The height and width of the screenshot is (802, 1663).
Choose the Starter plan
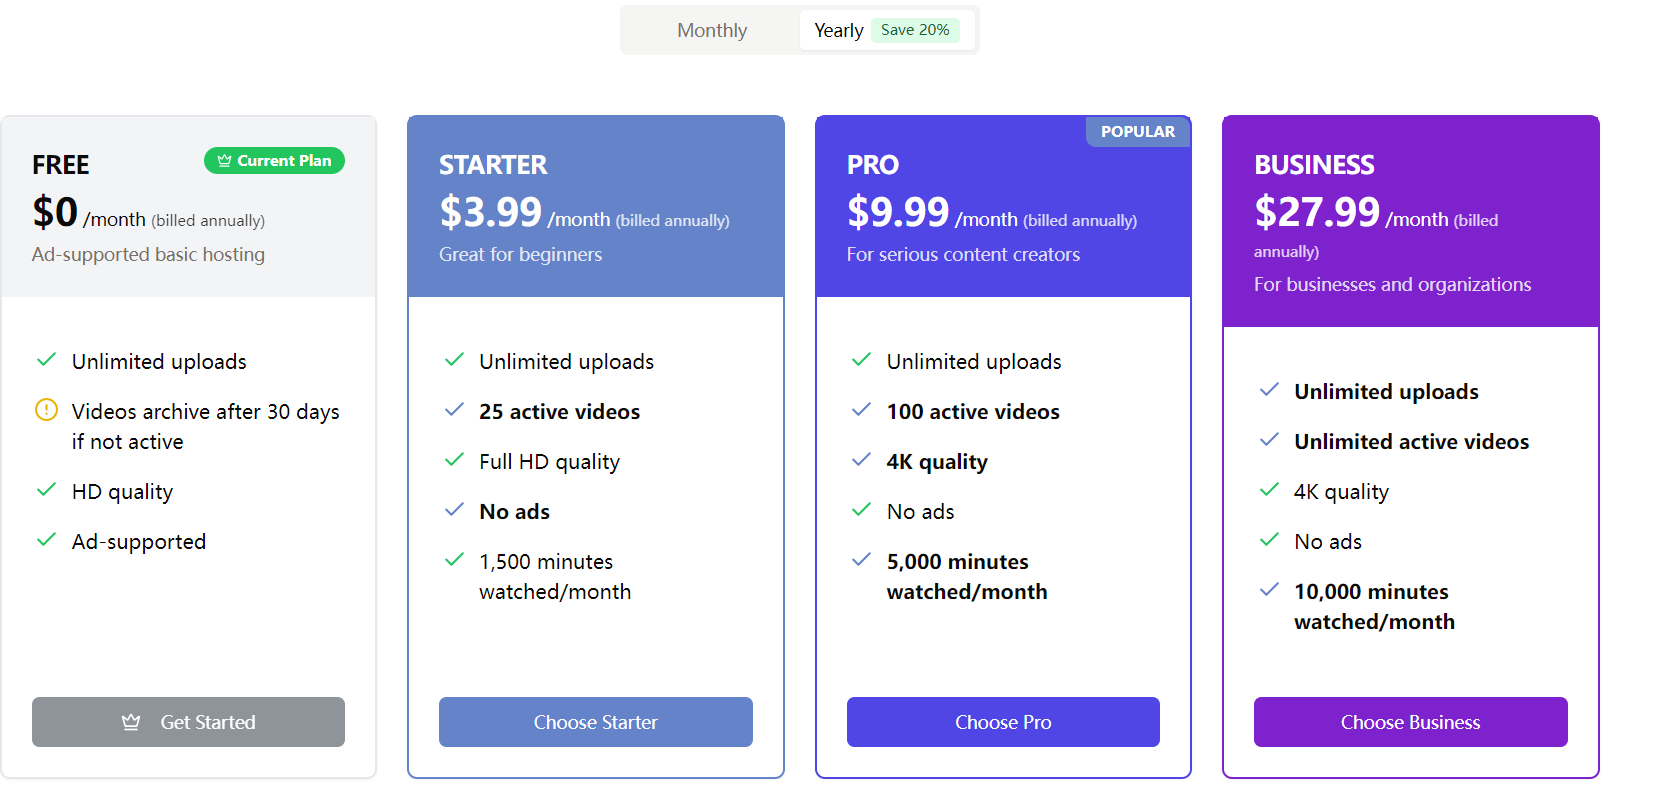point(596,722)
